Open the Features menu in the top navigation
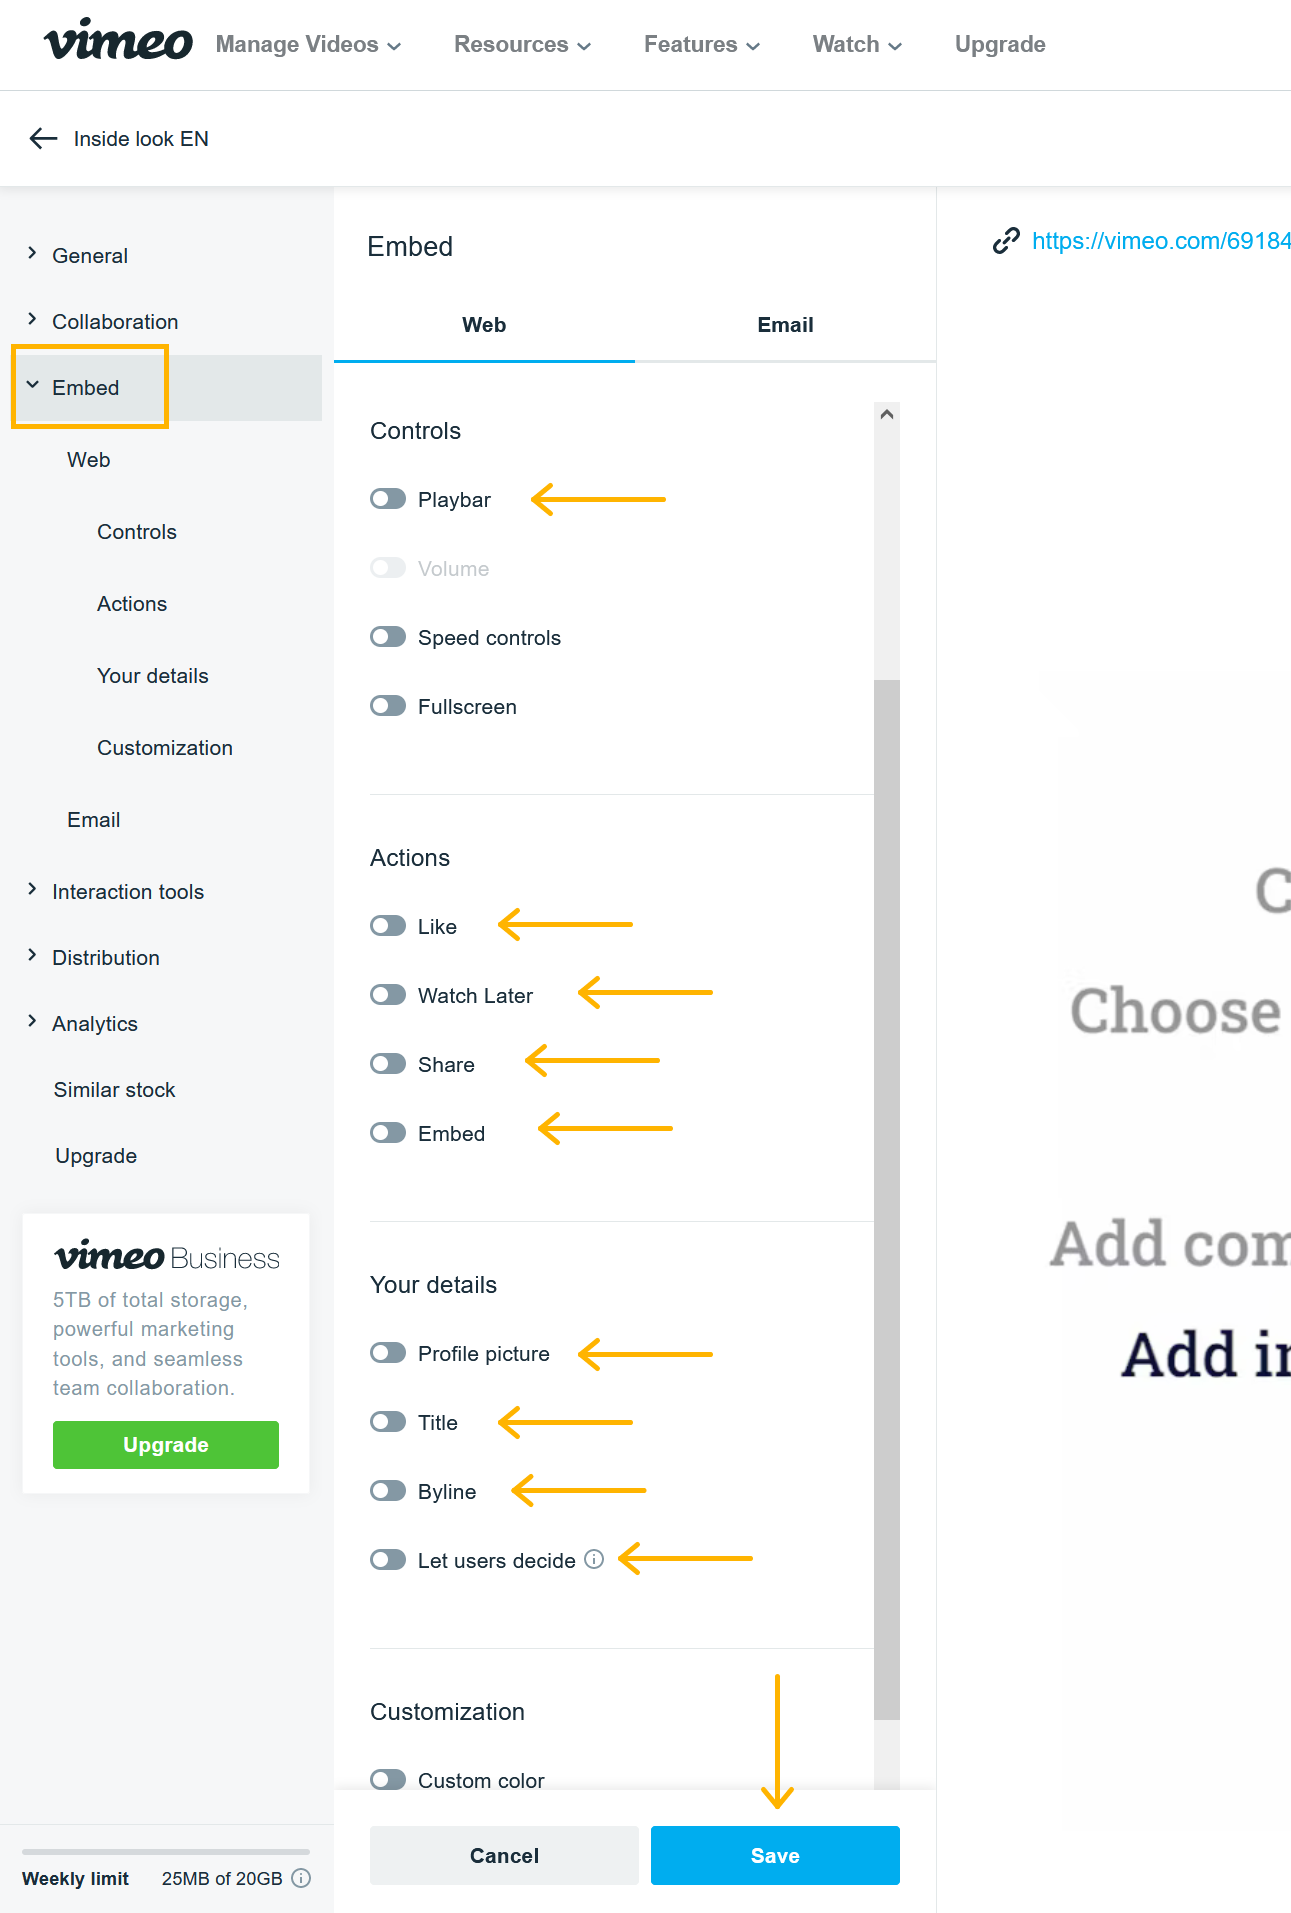 point(702,45)
